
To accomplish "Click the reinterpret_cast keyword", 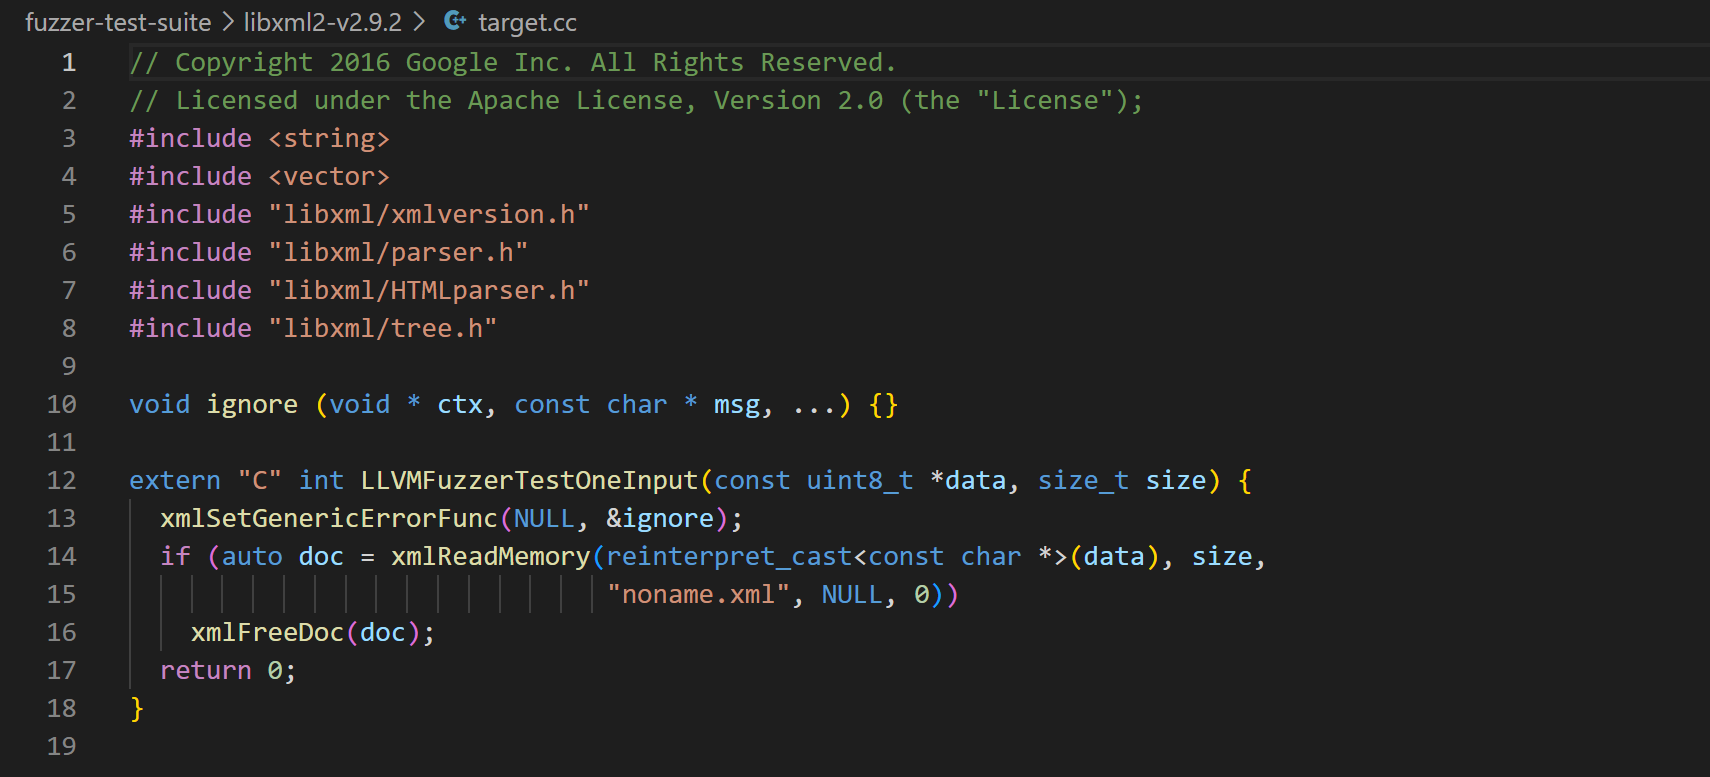I will pyautogui.click(x=729, y=557).
